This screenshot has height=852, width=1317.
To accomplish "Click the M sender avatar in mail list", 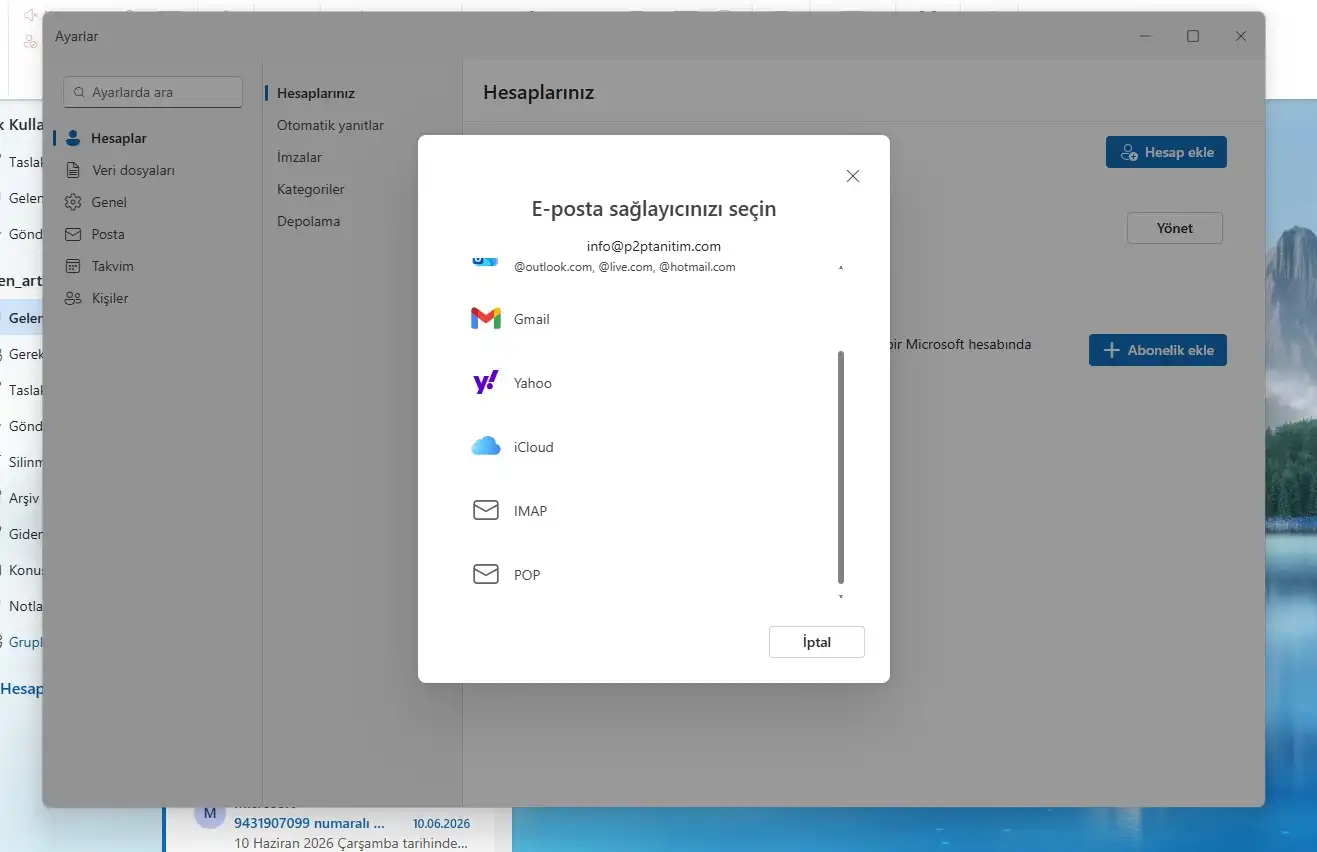I will click(x=209, y=814).
